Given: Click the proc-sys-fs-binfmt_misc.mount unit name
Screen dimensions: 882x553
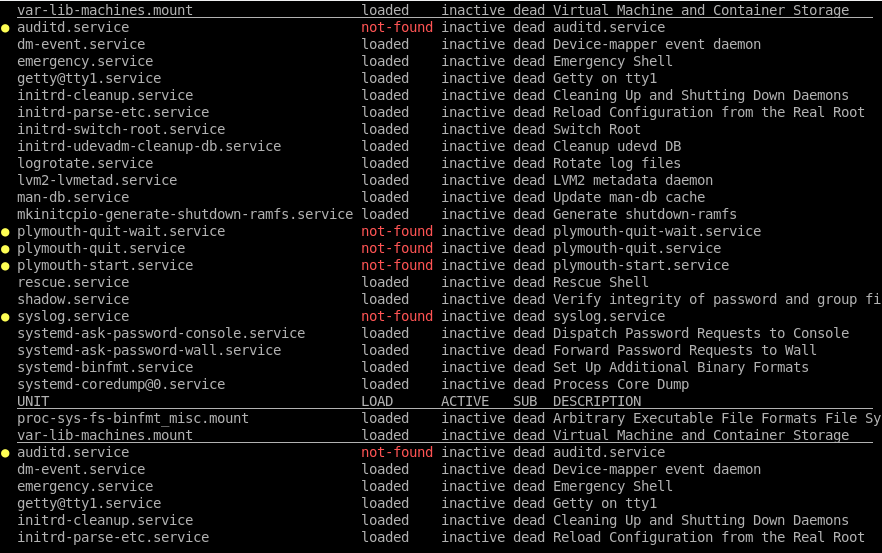Looking at the screenshot, I should (x=133, y=418).
